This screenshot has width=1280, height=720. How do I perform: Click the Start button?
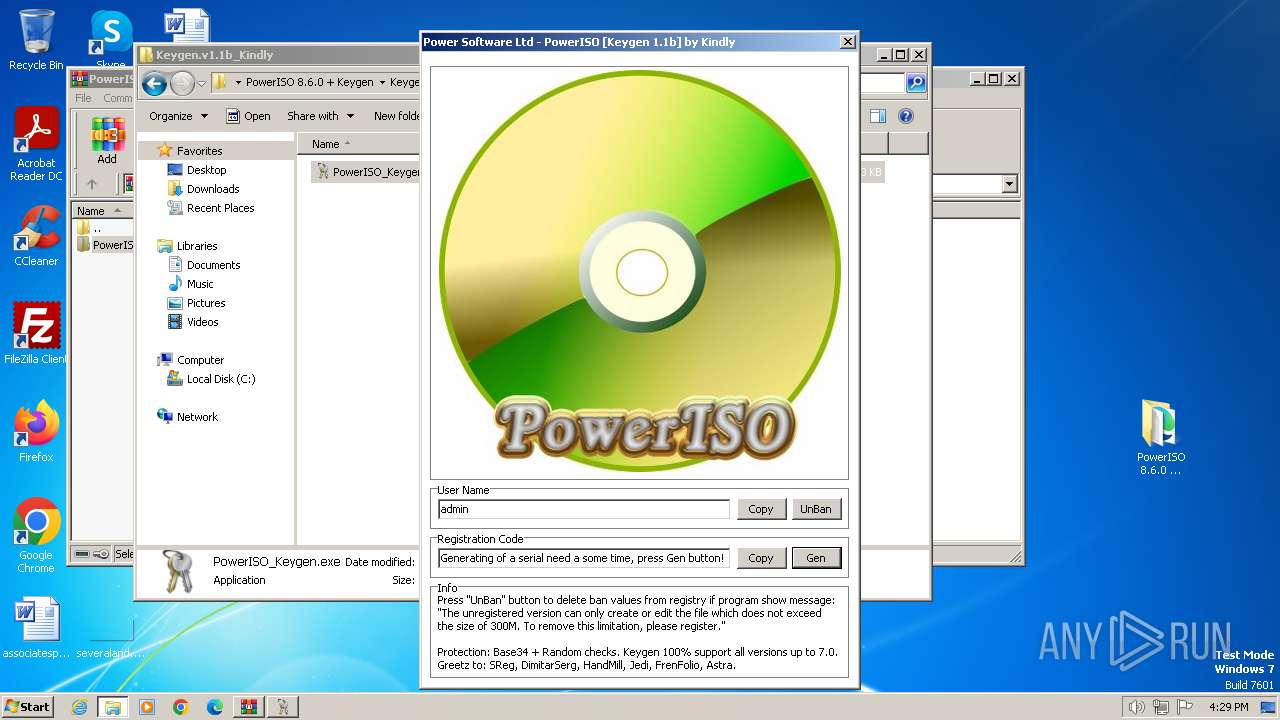click(28, 707)
